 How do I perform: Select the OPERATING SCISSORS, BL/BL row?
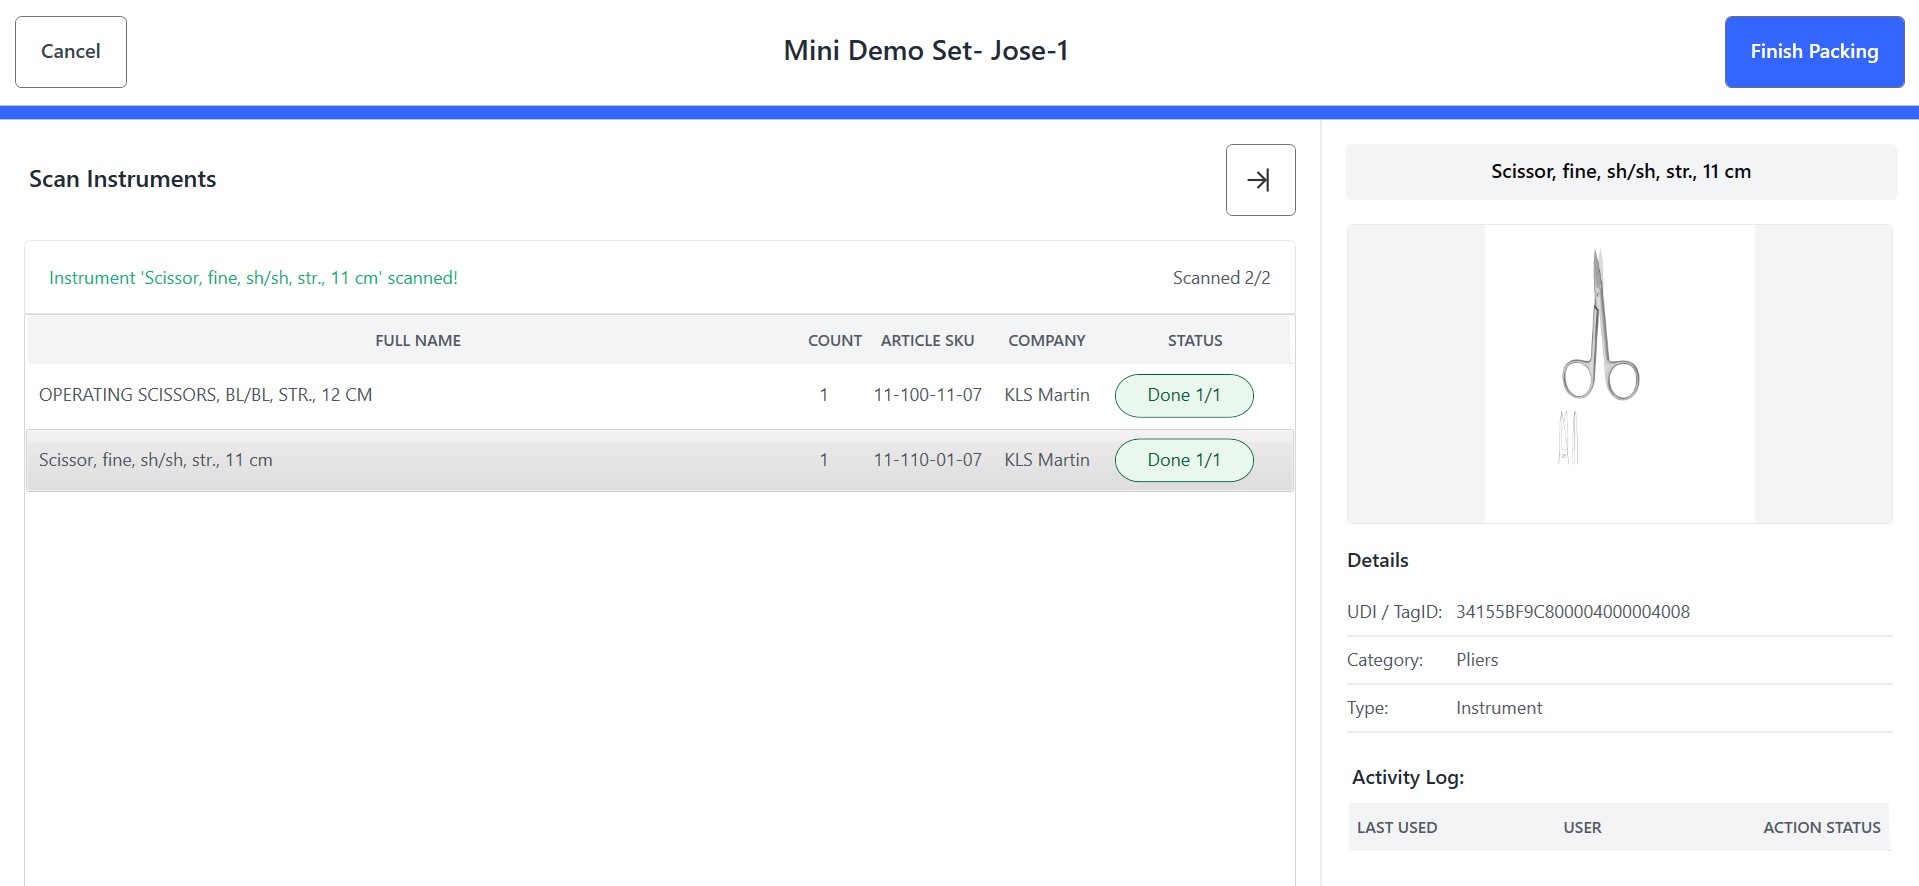pos(660,396)
